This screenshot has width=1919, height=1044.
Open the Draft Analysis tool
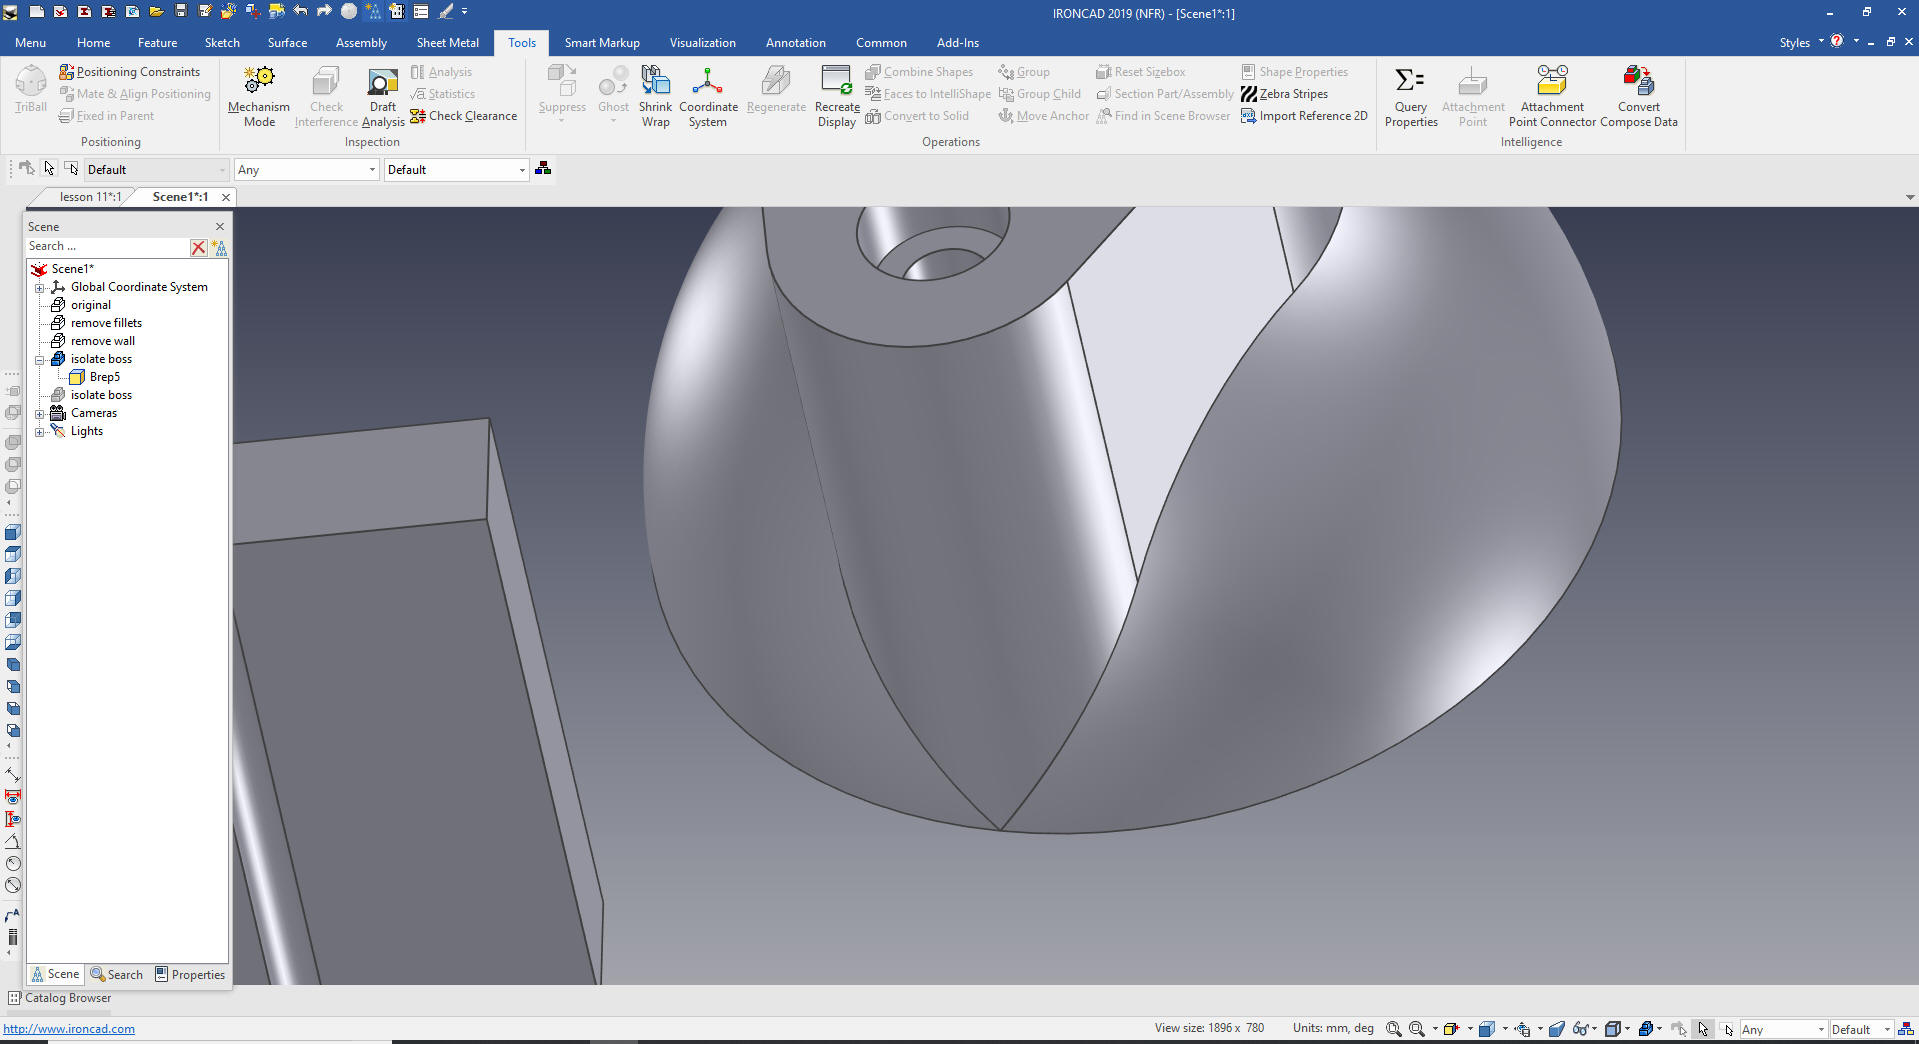(382, 82)
